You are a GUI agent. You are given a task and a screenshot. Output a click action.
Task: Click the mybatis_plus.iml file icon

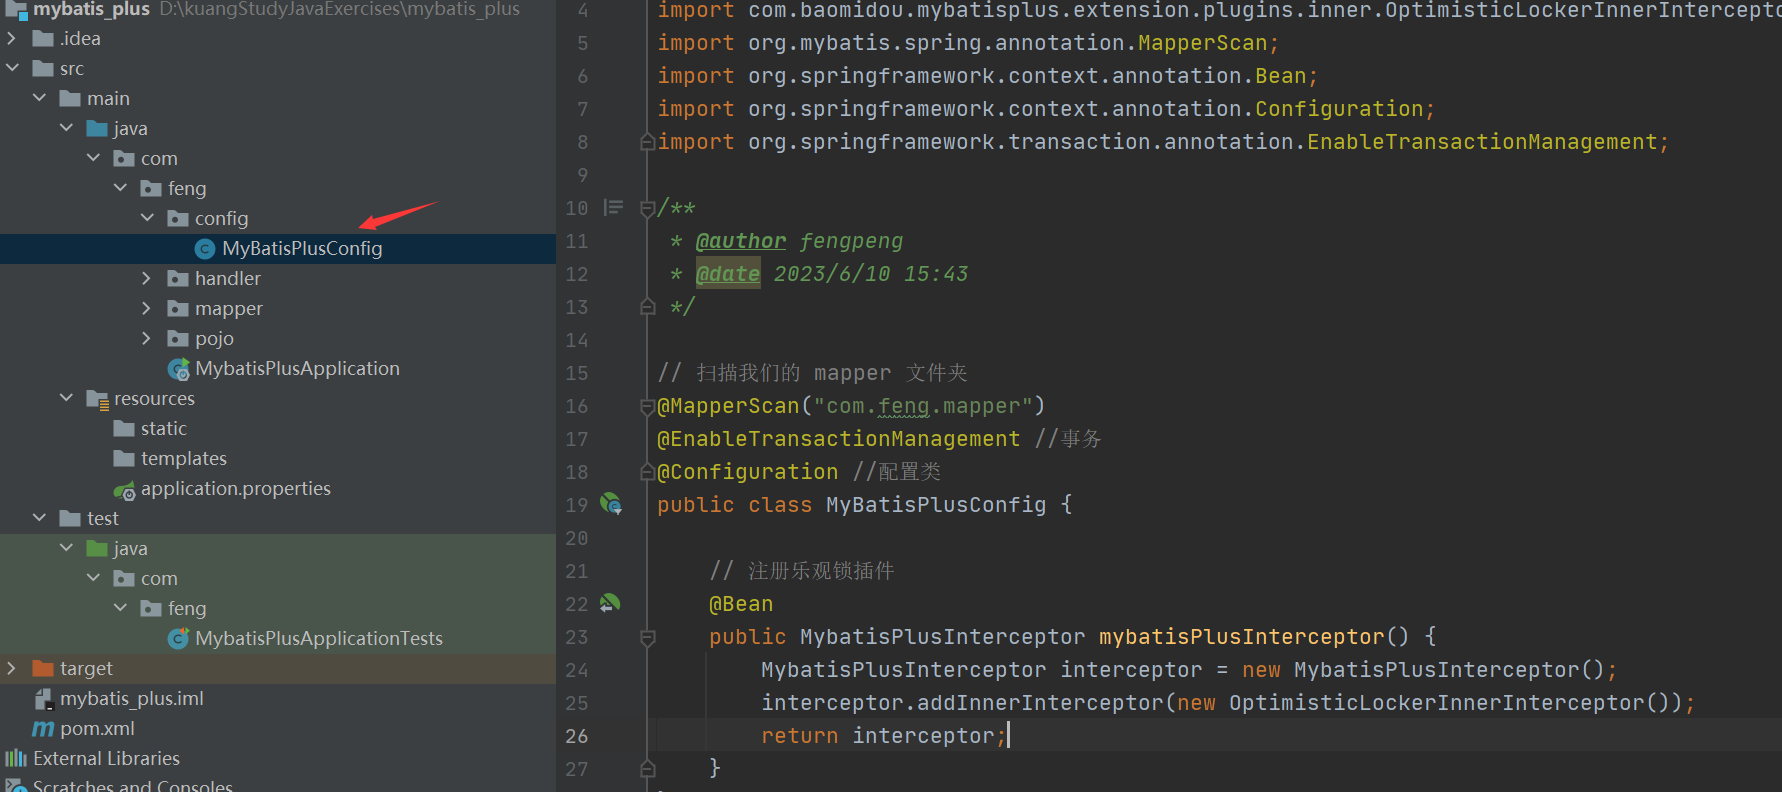tap(43, 699)
